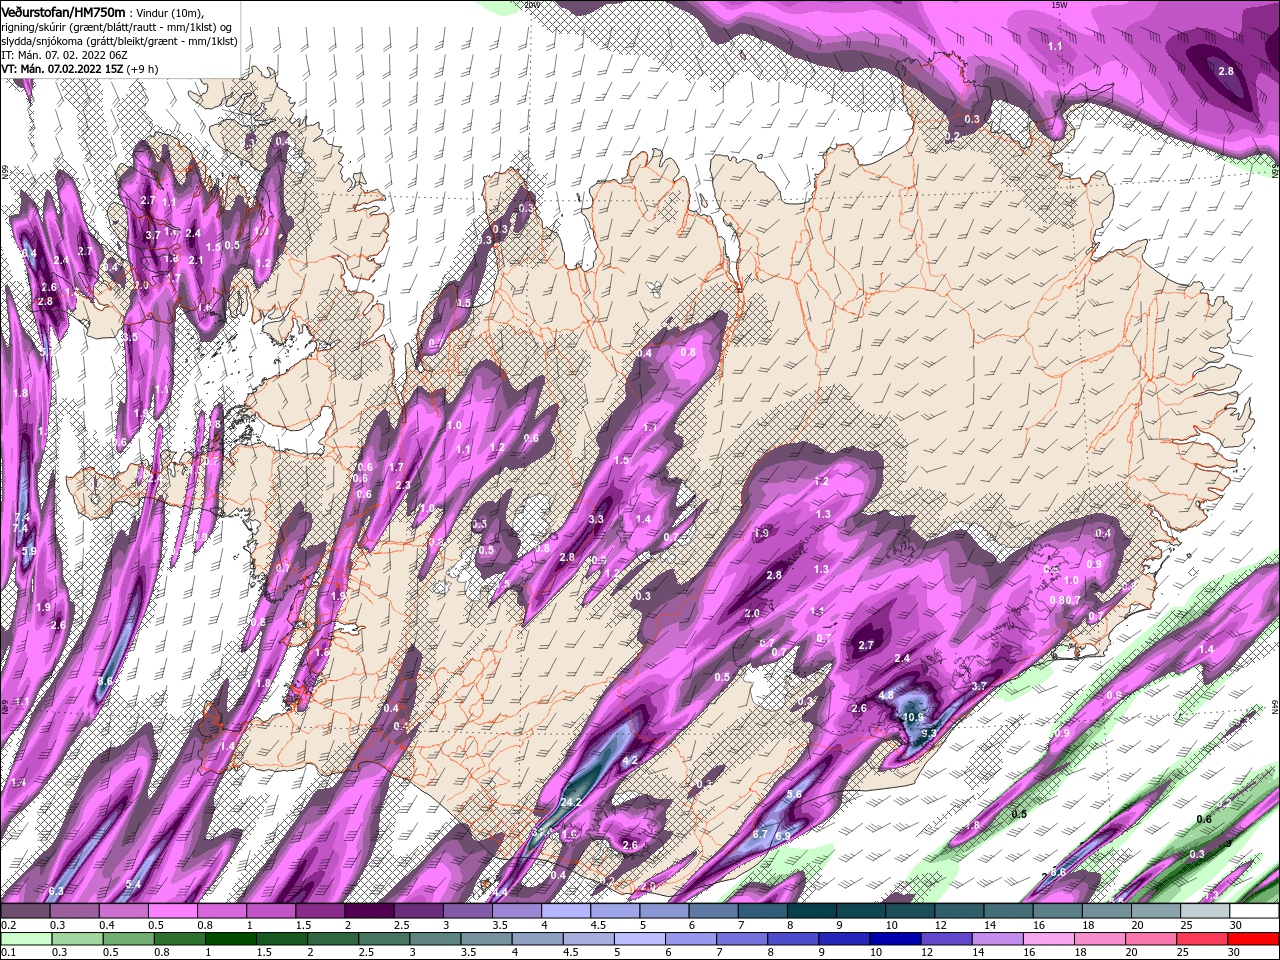
Task: Select the pale grey snow swatch starting at 25
Action: (x=1206, y=911)
